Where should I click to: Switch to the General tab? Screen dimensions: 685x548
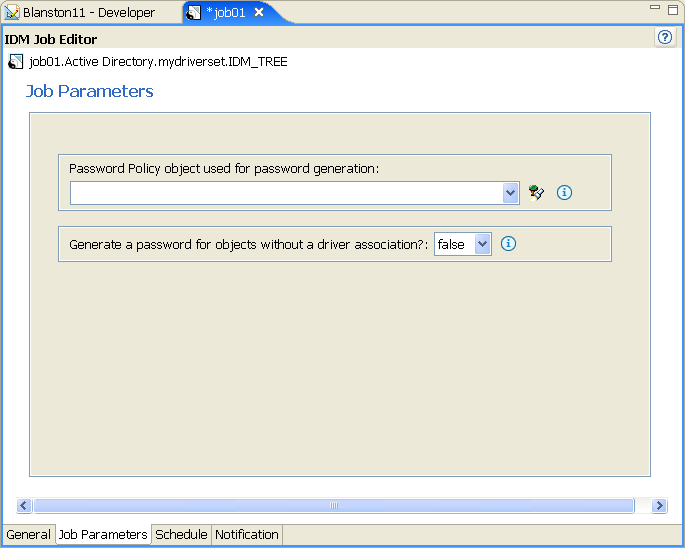click(28, 535)
